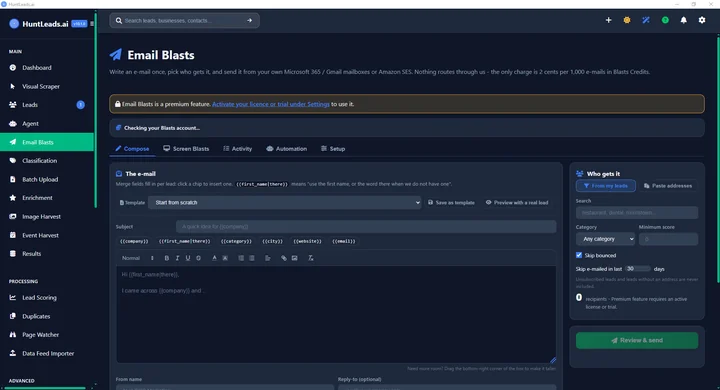Insert the {{email}} merge chip
Viewport: 720px width, 390px height.
pyautogui.click(x=343, y=241)
